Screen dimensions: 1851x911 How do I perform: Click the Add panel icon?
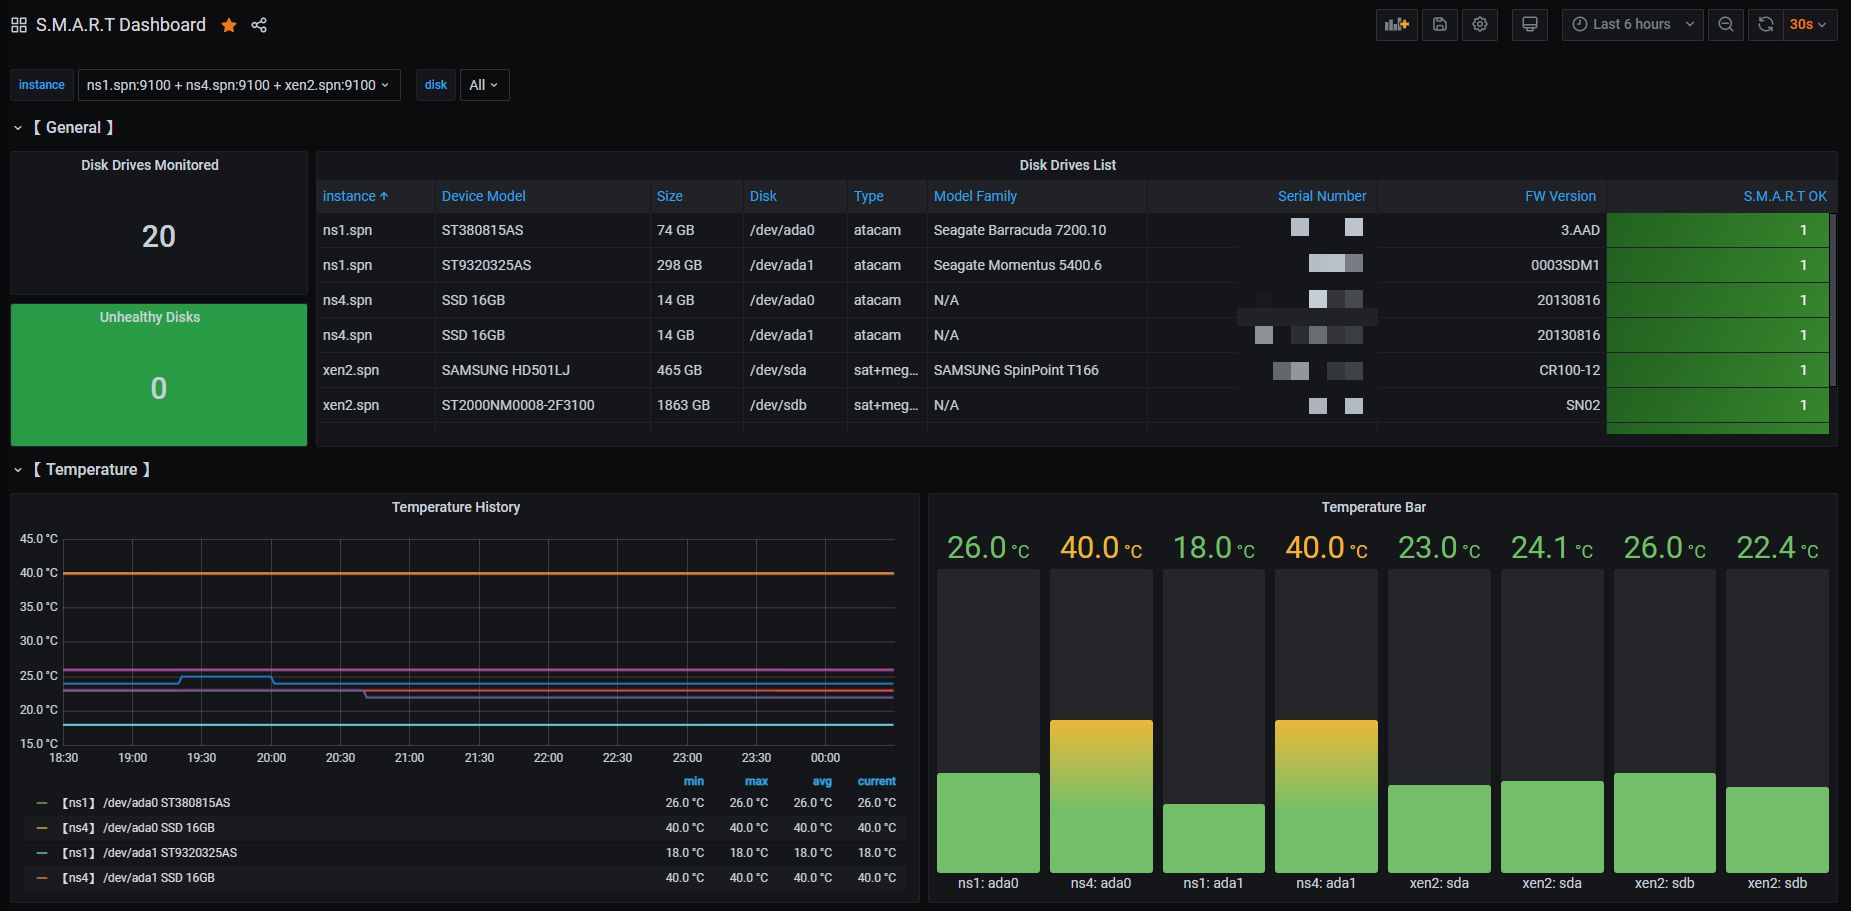(1396, 25)
